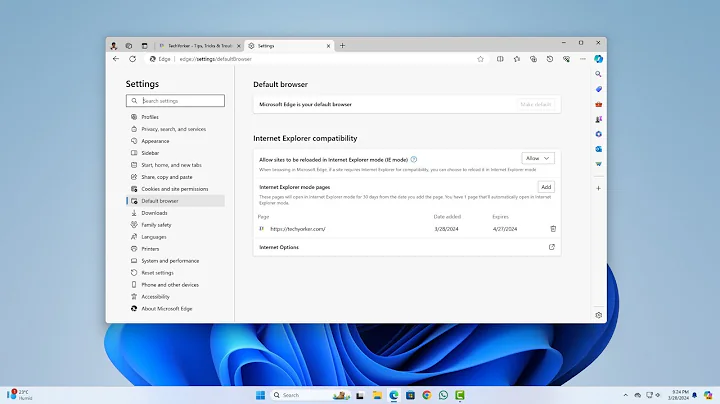Open Windows Start menu
This screenshot has height=404, width=720.
coord(260,395)
